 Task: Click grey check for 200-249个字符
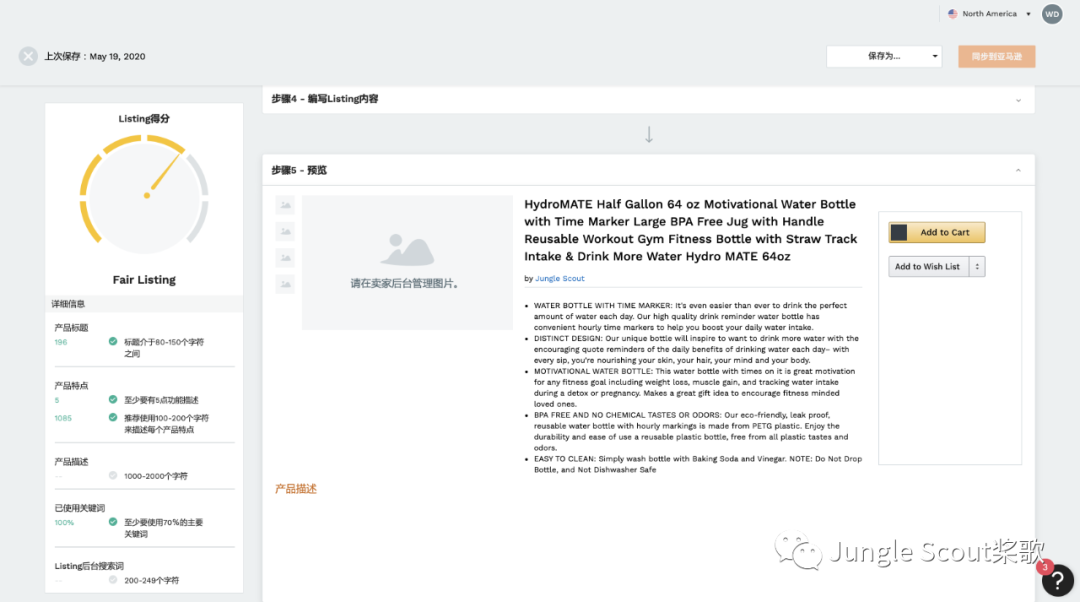tap(113, 580)
